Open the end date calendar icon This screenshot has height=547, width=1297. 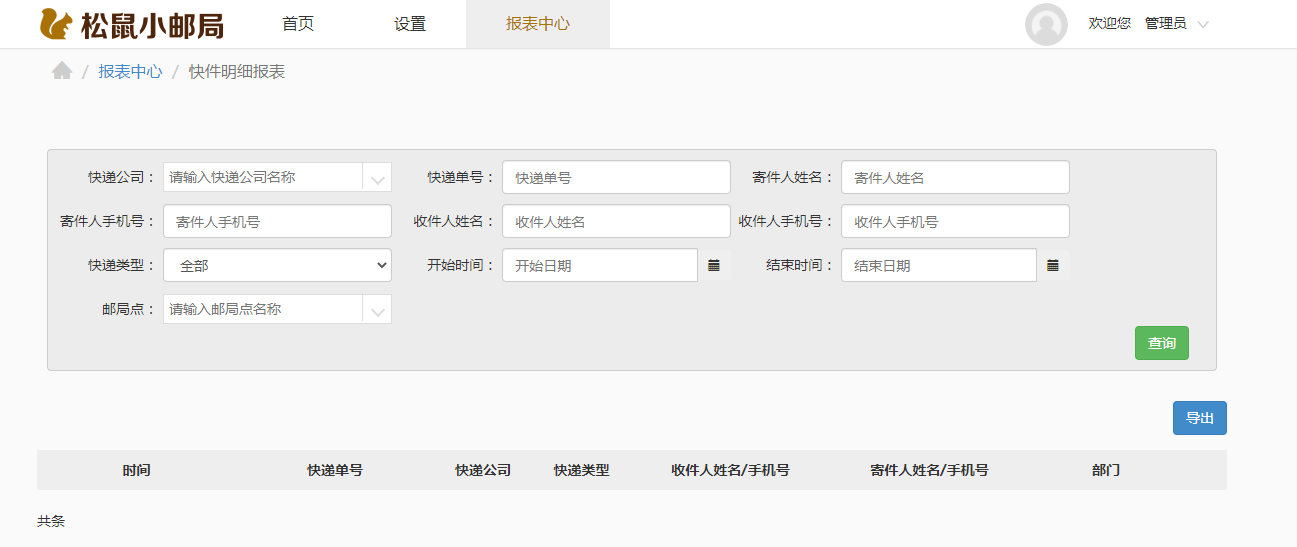point(1053,265)
